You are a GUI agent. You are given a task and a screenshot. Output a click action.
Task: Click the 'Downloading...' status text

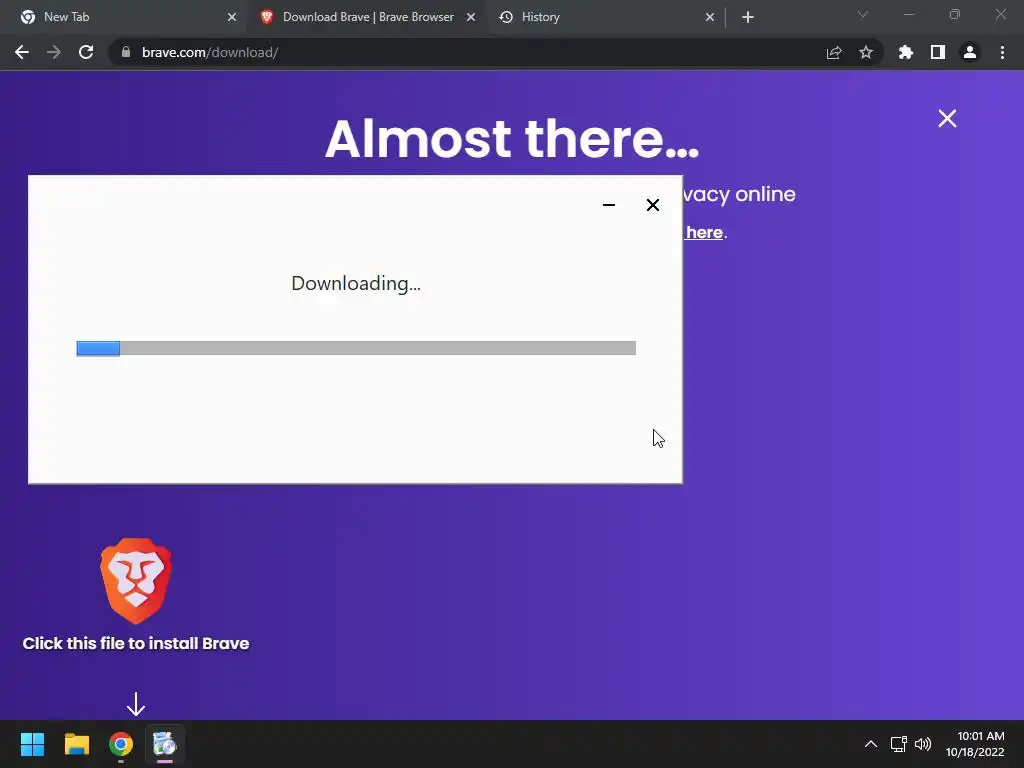pyautogui.click(x=356, y=283)
